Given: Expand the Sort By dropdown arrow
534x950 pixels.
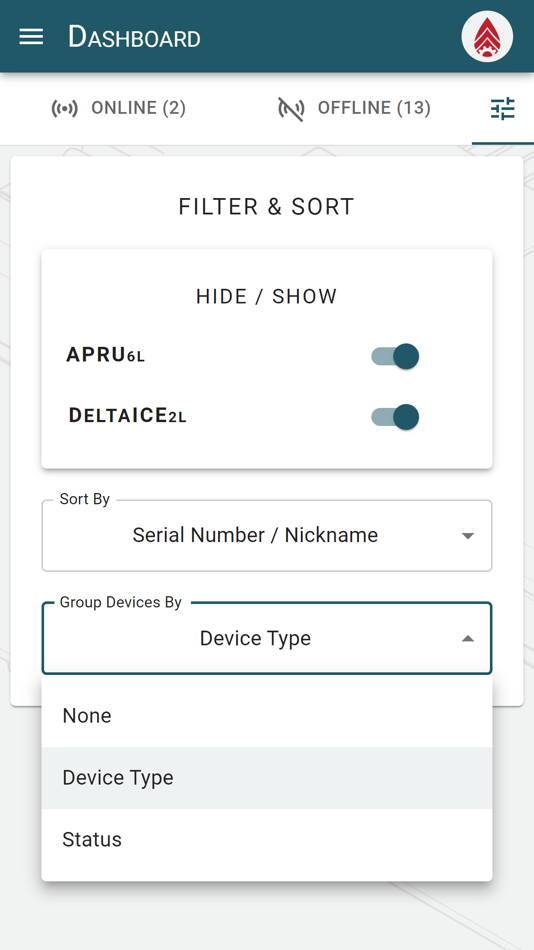Looking at the screenshot, I should tap(467, 536).
